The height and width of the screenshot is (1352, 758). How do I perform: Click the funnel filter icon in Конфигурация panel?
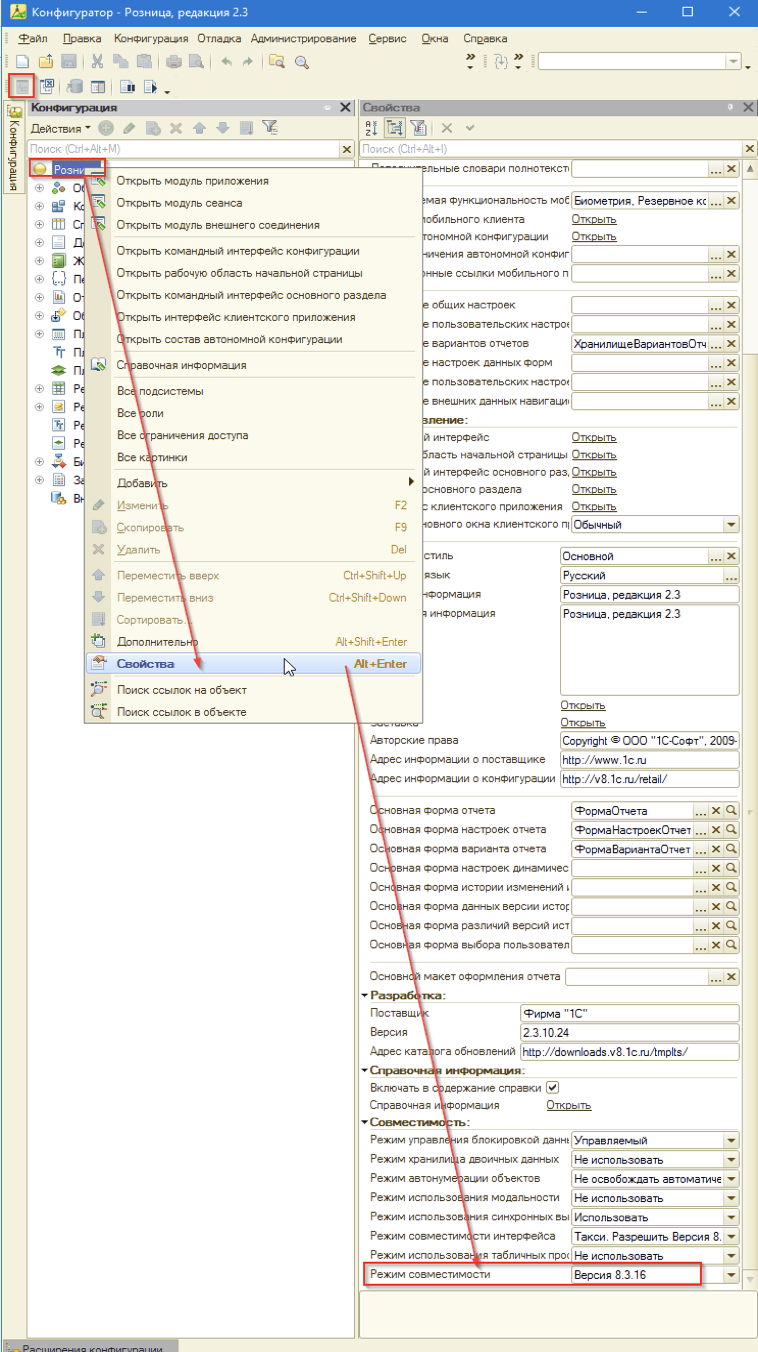pos(269,128)
